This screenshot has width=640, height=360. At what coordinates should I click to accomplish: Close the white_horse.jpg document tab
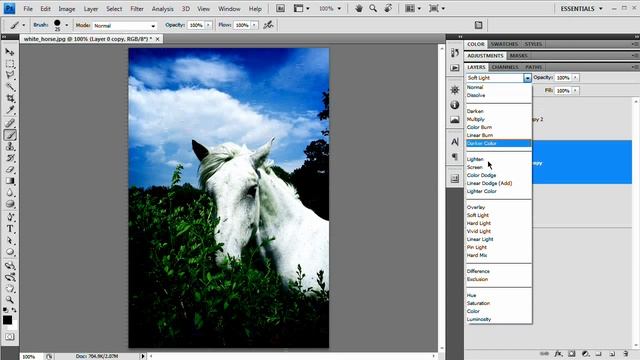click(158, 39)
